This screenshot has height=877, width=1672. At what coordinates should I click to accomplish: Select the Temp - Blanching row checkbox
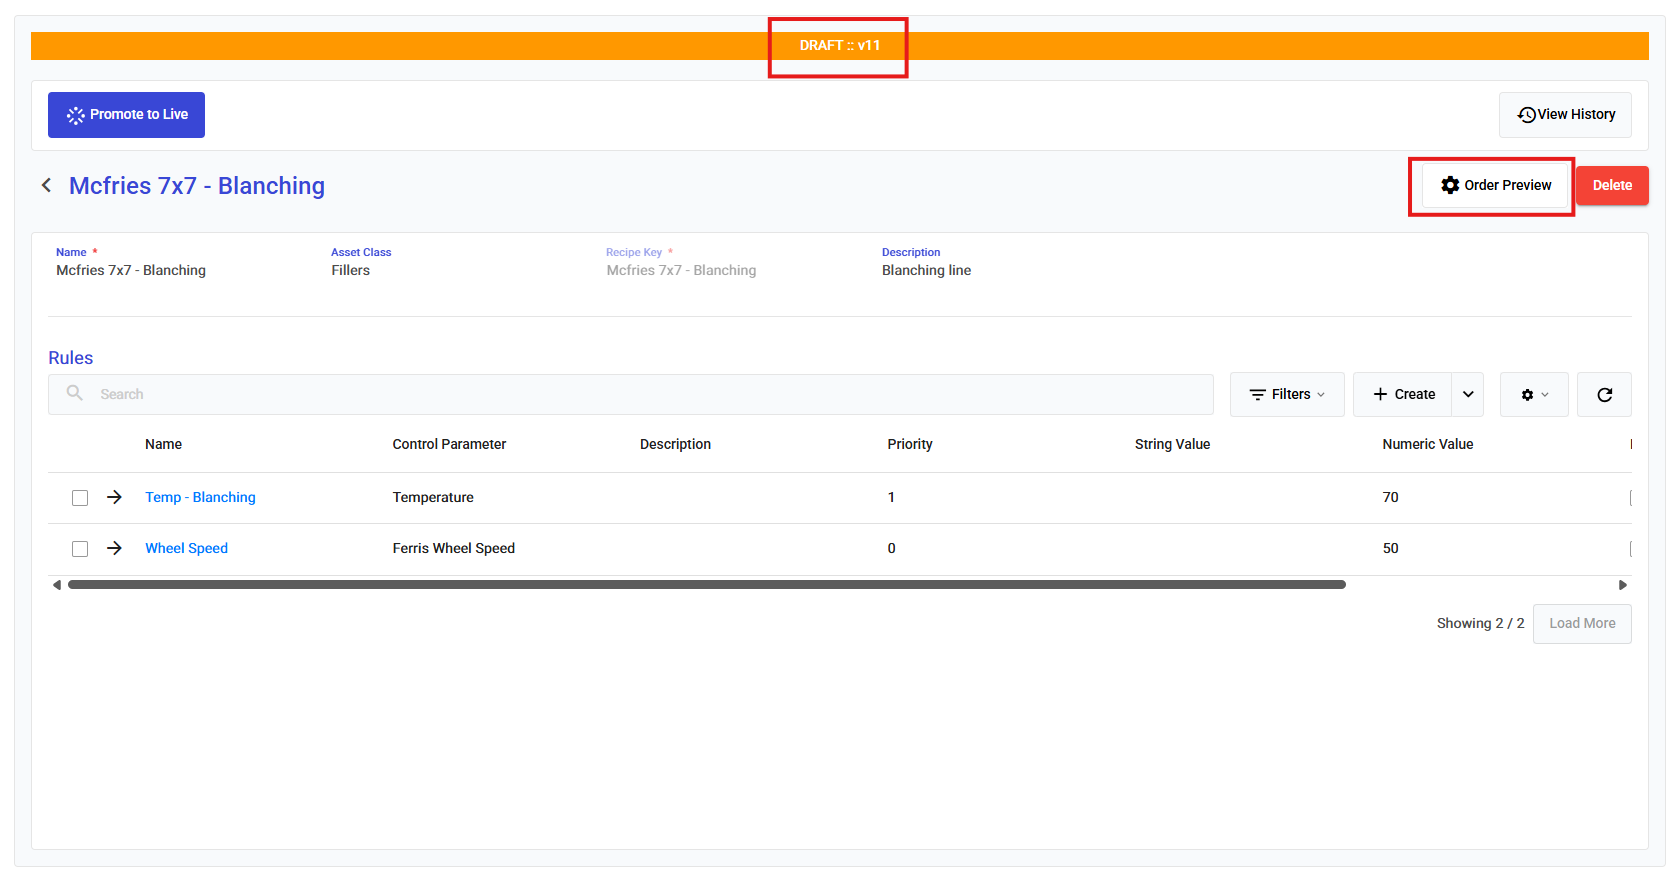coord(80,498)
